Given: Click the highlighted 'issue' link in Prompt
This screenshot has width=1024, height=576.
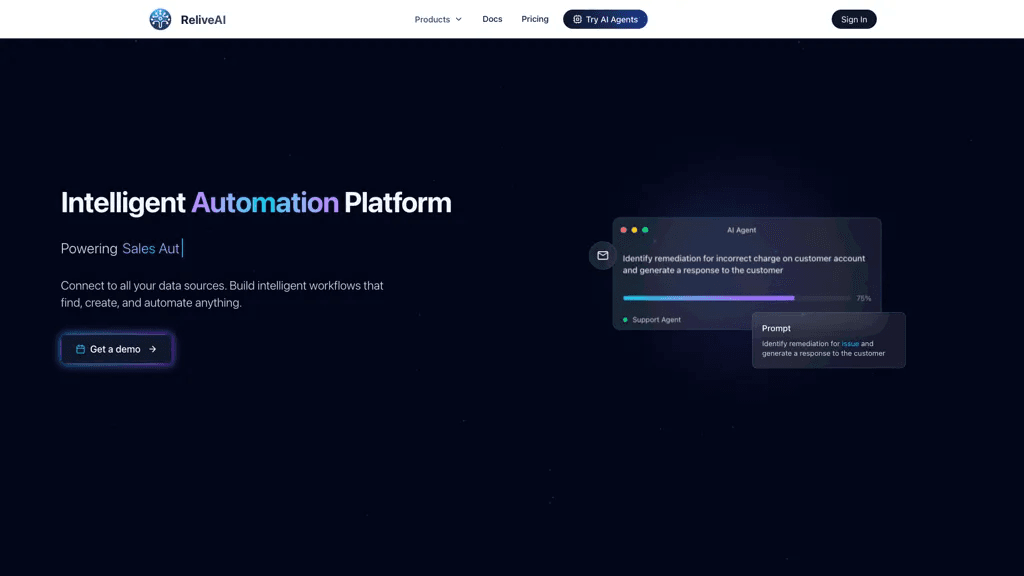Looking at the screenshot, I should pos(850,344).
